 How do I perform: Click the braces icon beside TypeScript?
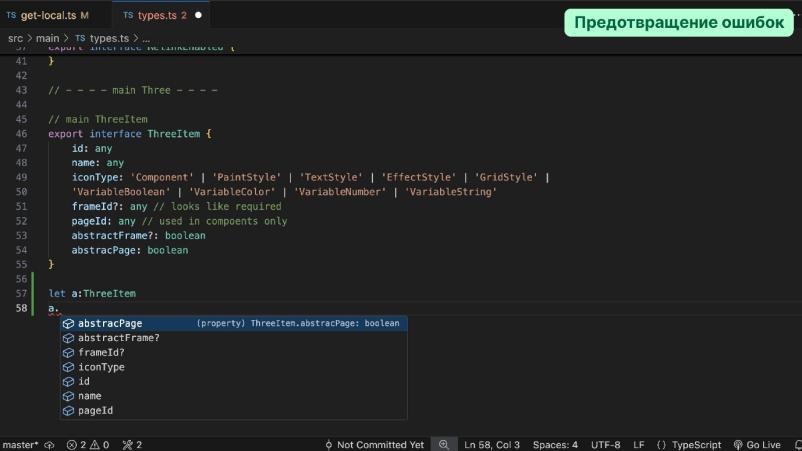[x=661, y=445]
